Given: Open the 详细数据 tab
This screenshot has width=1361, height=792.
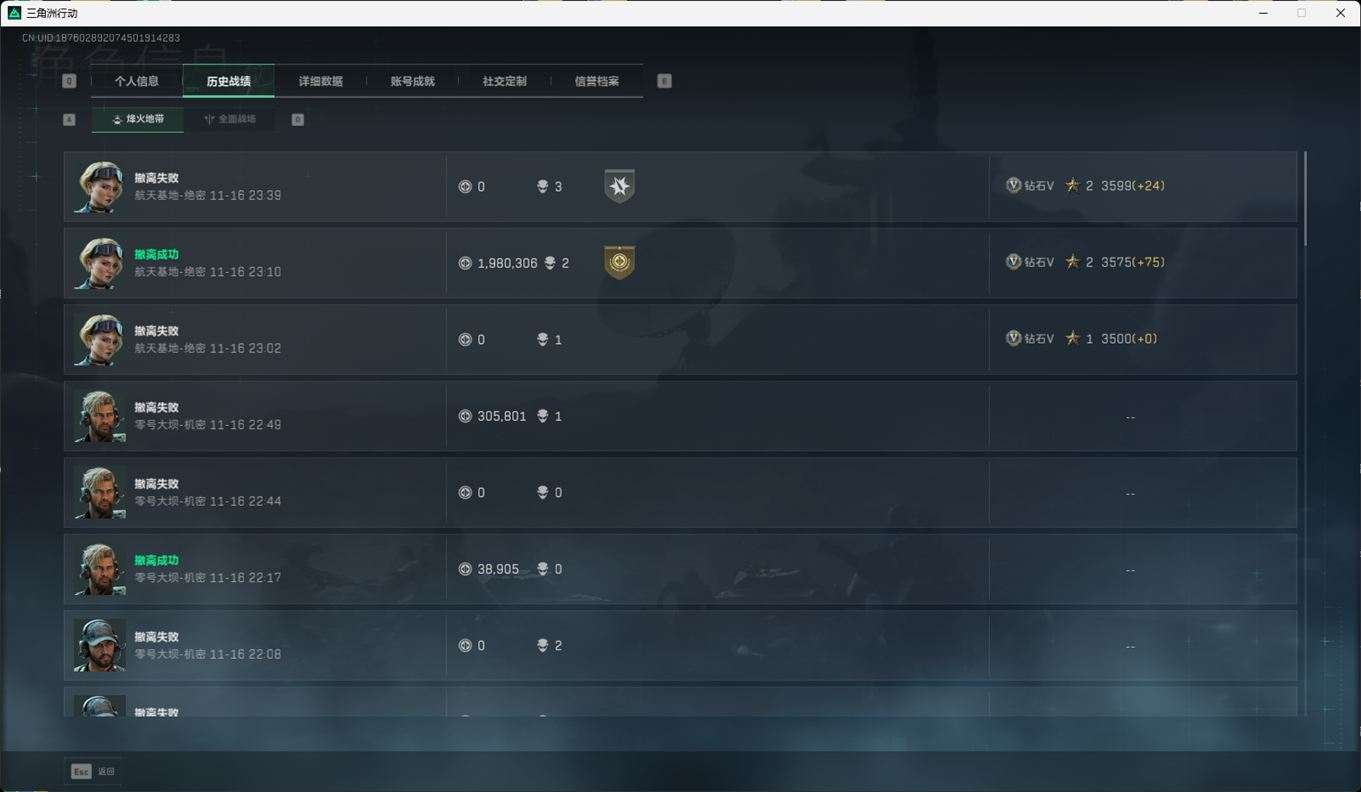Looking at the screenshot, I should click(321, 81).
